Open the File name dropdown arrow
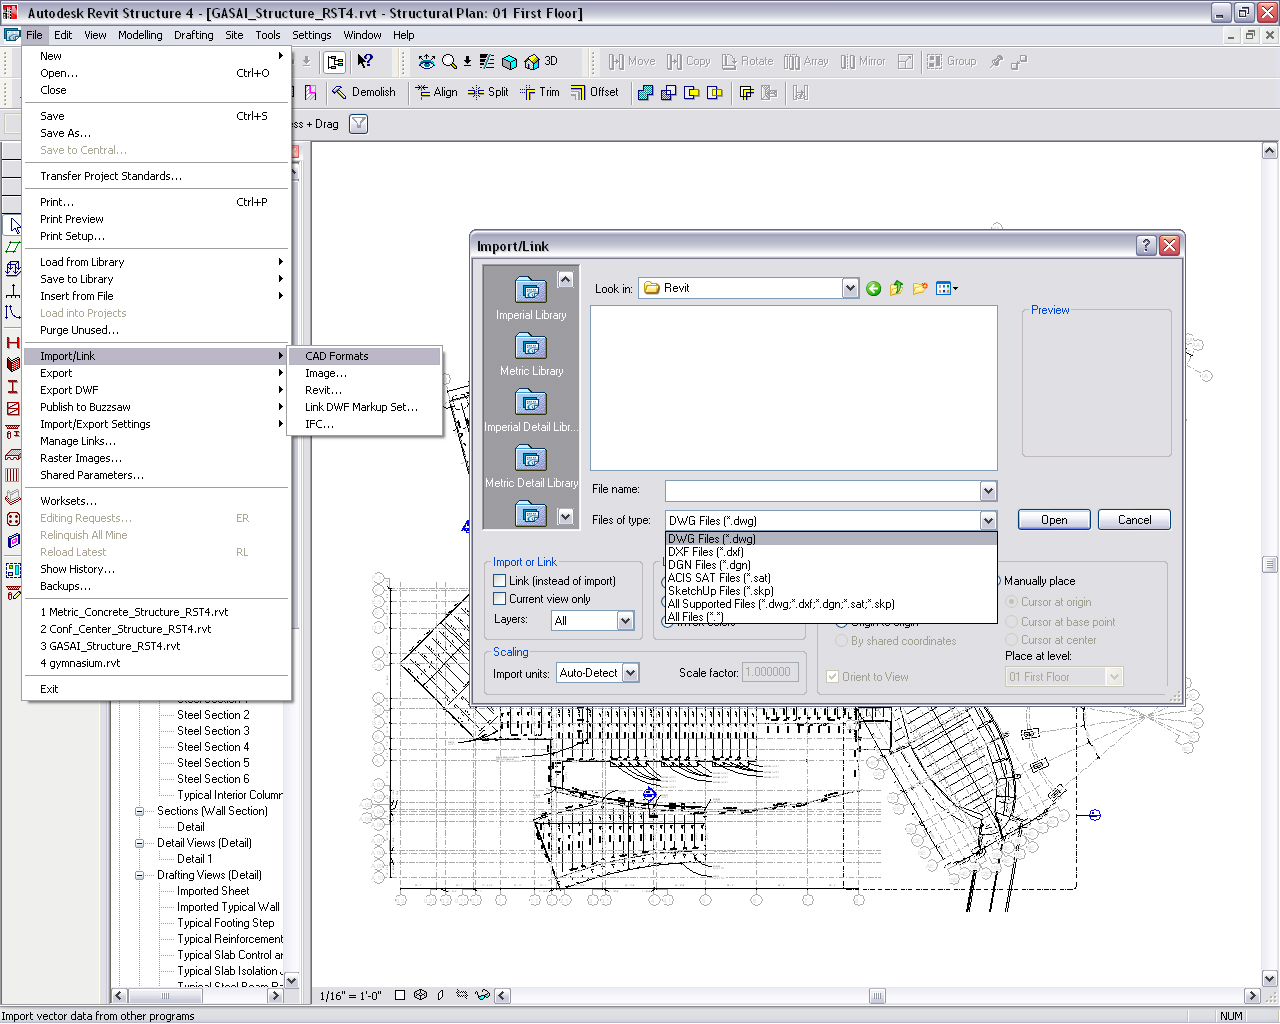The width and height of the screenshot is (1280, 1024). click(988, 490)
